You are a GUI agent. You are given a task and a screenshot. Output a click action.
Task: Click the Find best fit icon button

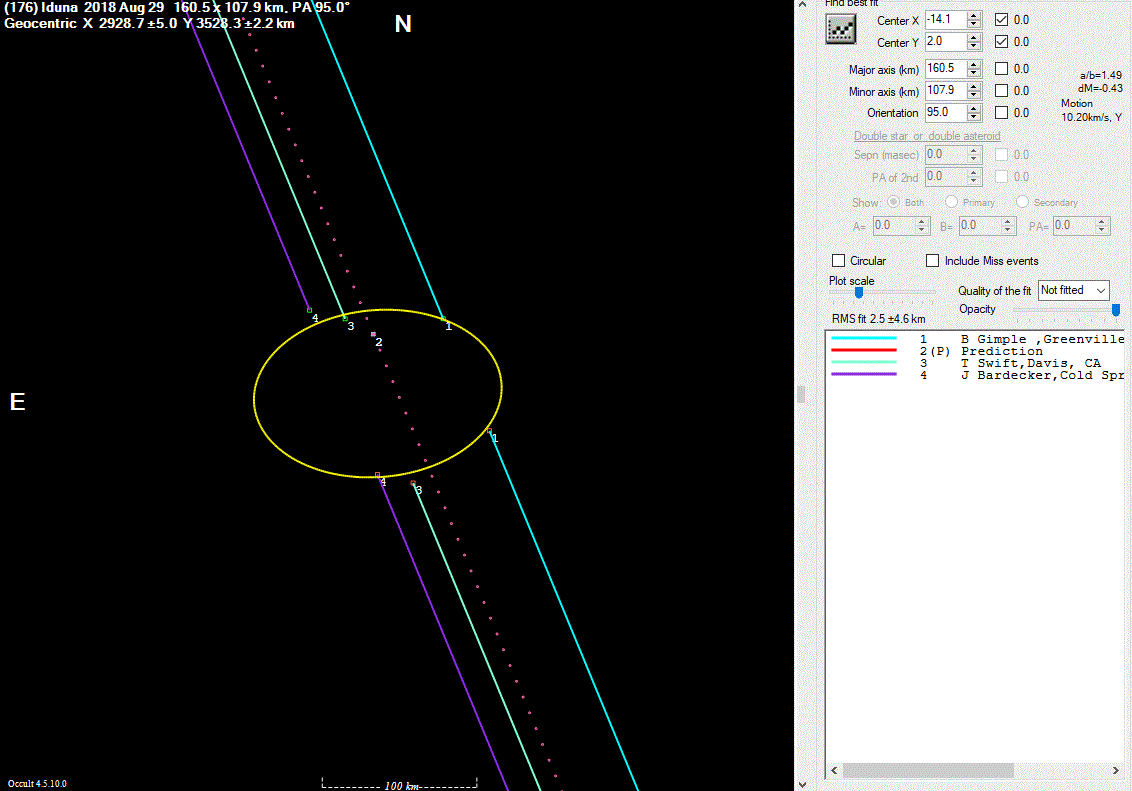pyautogui.click(x=840, y=30)
